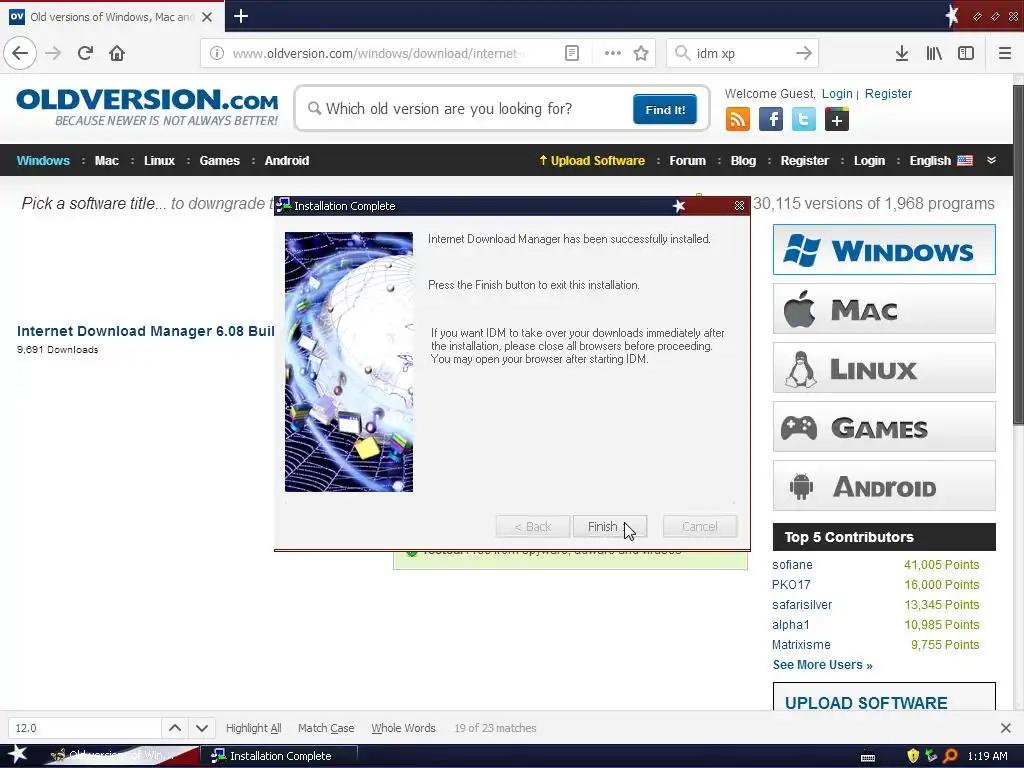Open the Firefox downloads panel

902,53
